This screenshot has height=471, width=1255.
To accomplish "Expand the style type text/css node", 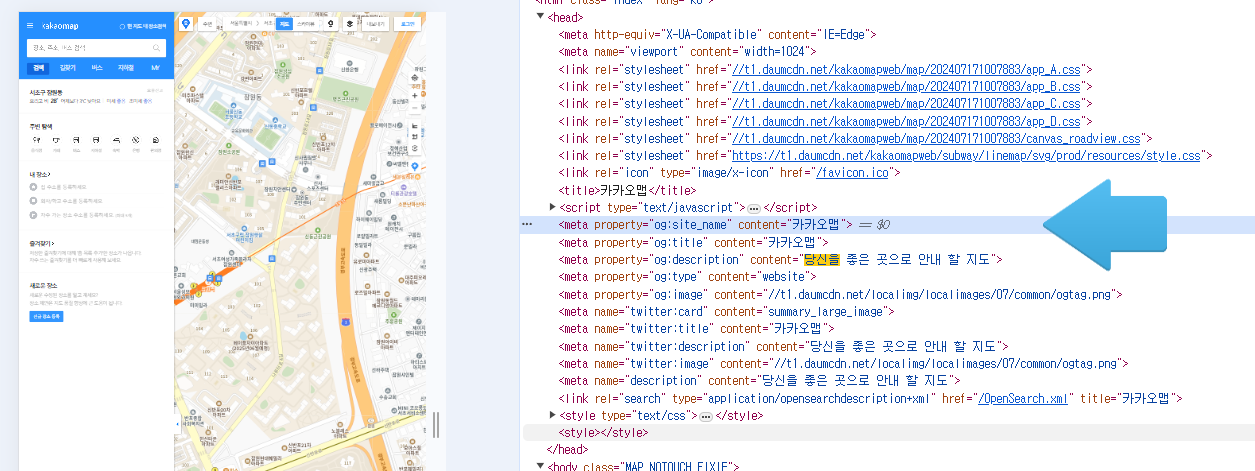I will point(553,415).
